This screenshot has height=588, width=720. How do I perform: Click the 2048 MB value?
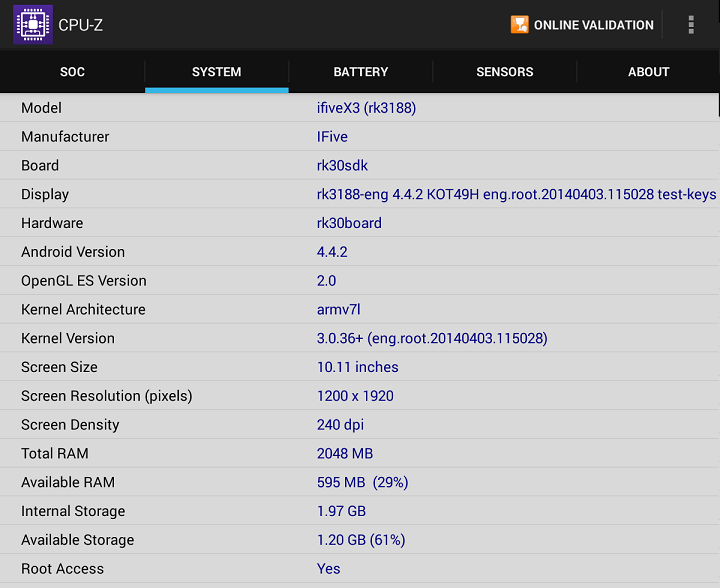point(345,454)
